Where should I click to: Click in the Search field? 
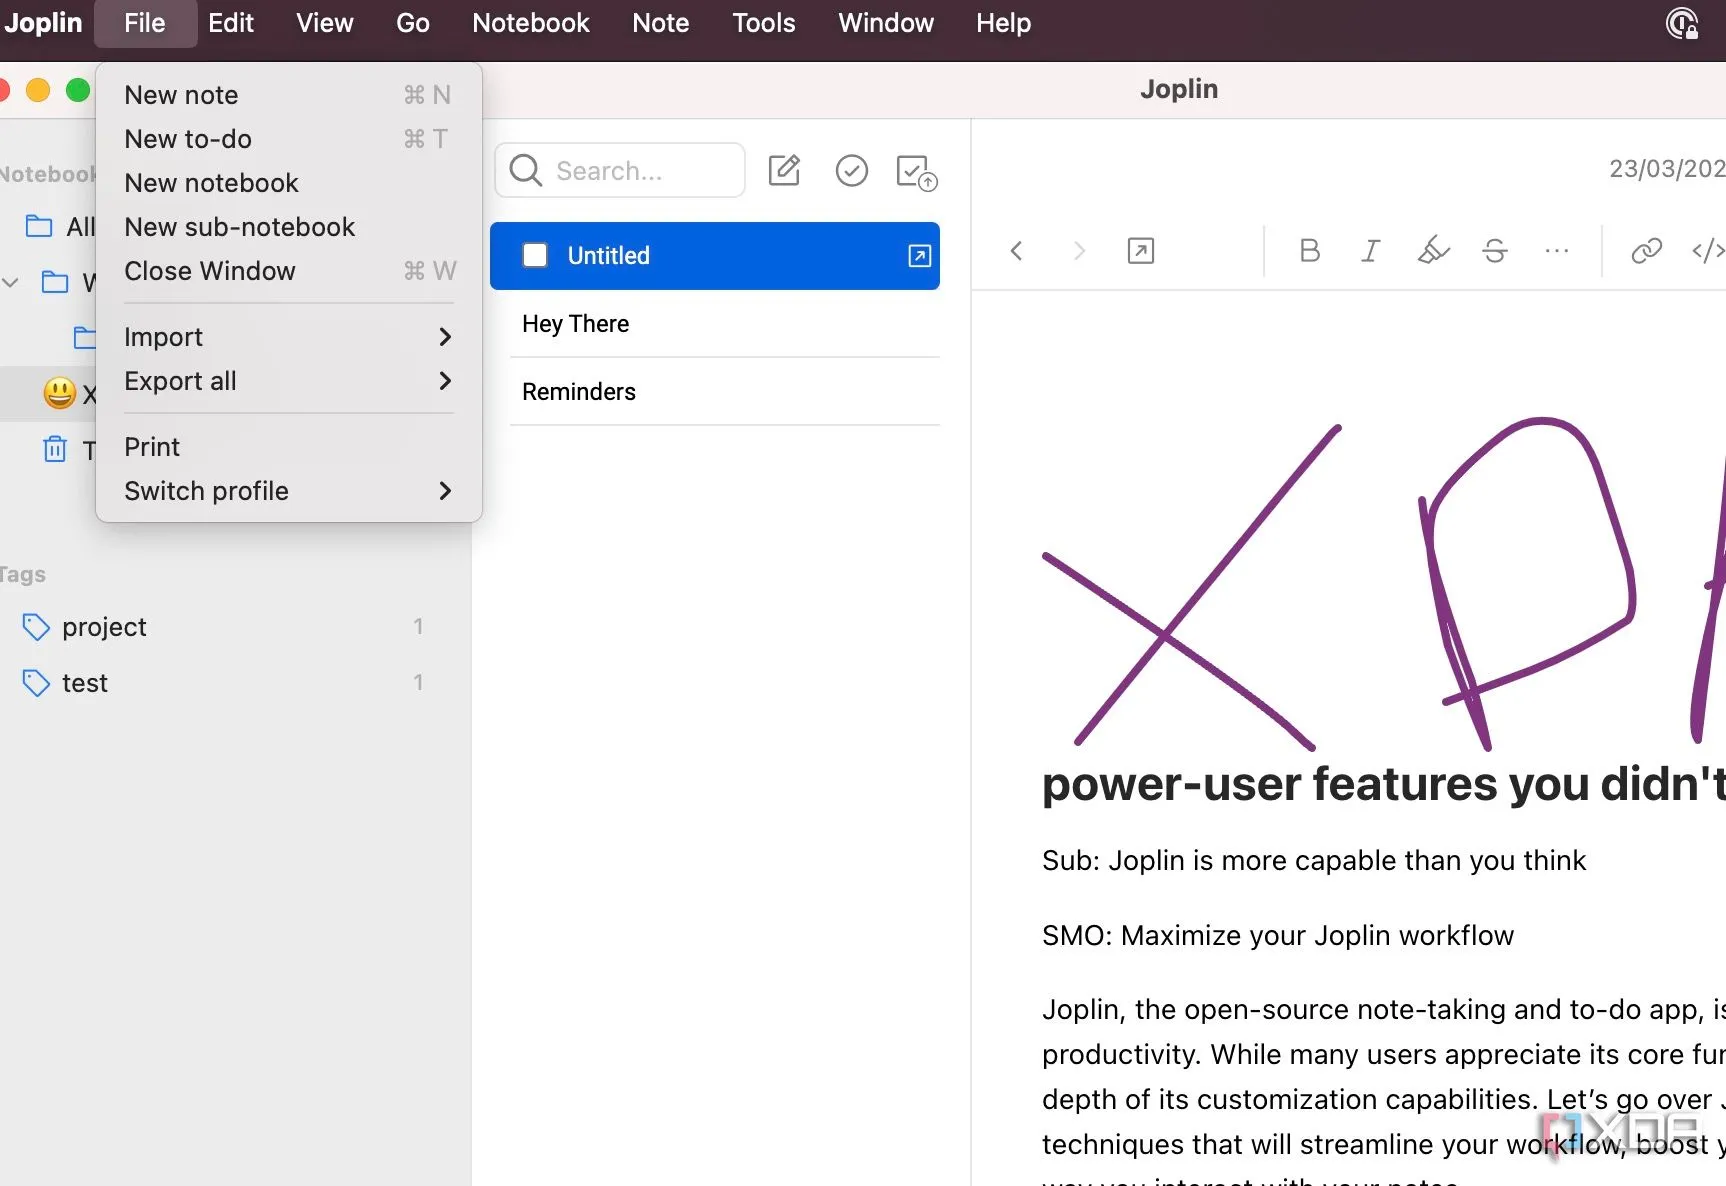[x=620, y=171]
